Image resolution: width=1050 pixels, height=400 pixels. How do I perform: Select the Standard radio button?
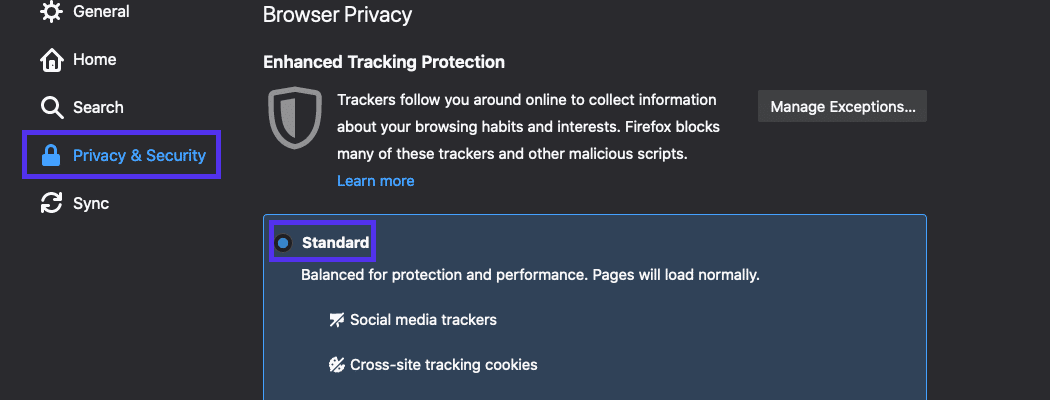tap(284, 243)
